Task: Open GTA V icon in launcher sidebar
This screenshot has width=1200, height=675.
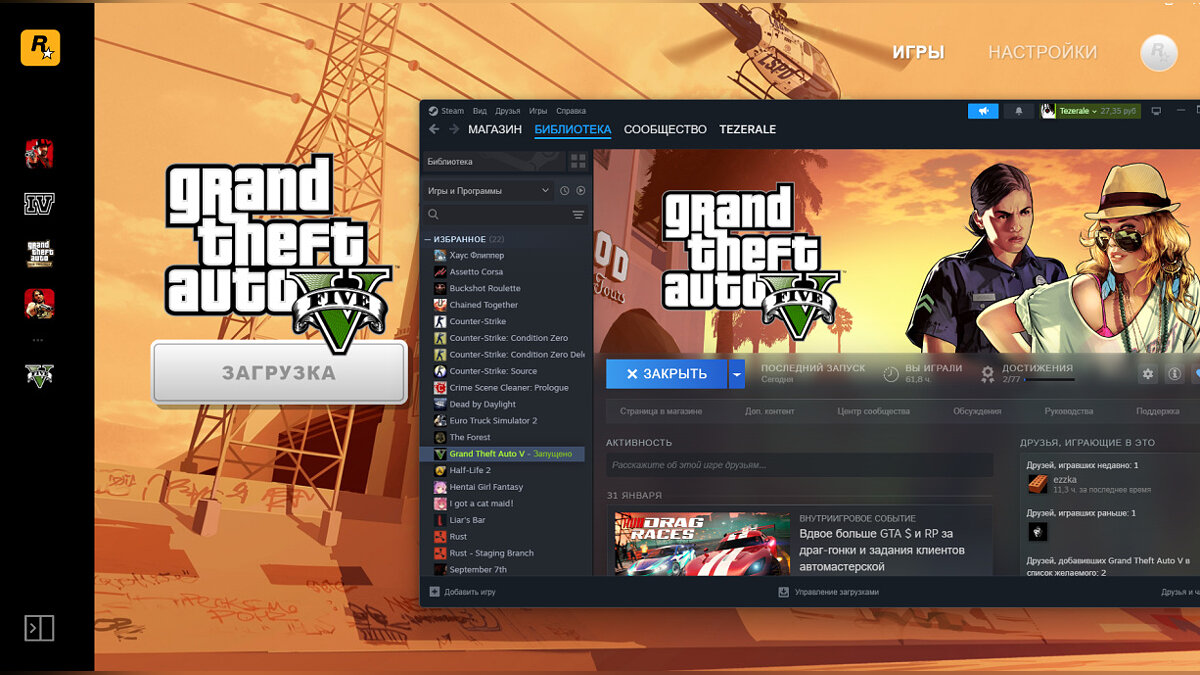Action: pyautogui.click(x=39, y=375)
